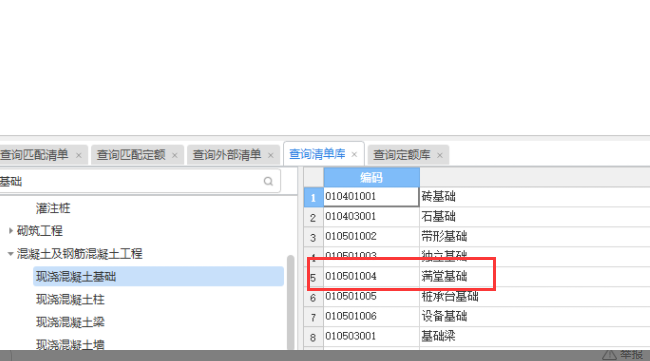The image size is (650, 361).
Task: Click the 满堂基础 name cell
Action: point(535,276)
